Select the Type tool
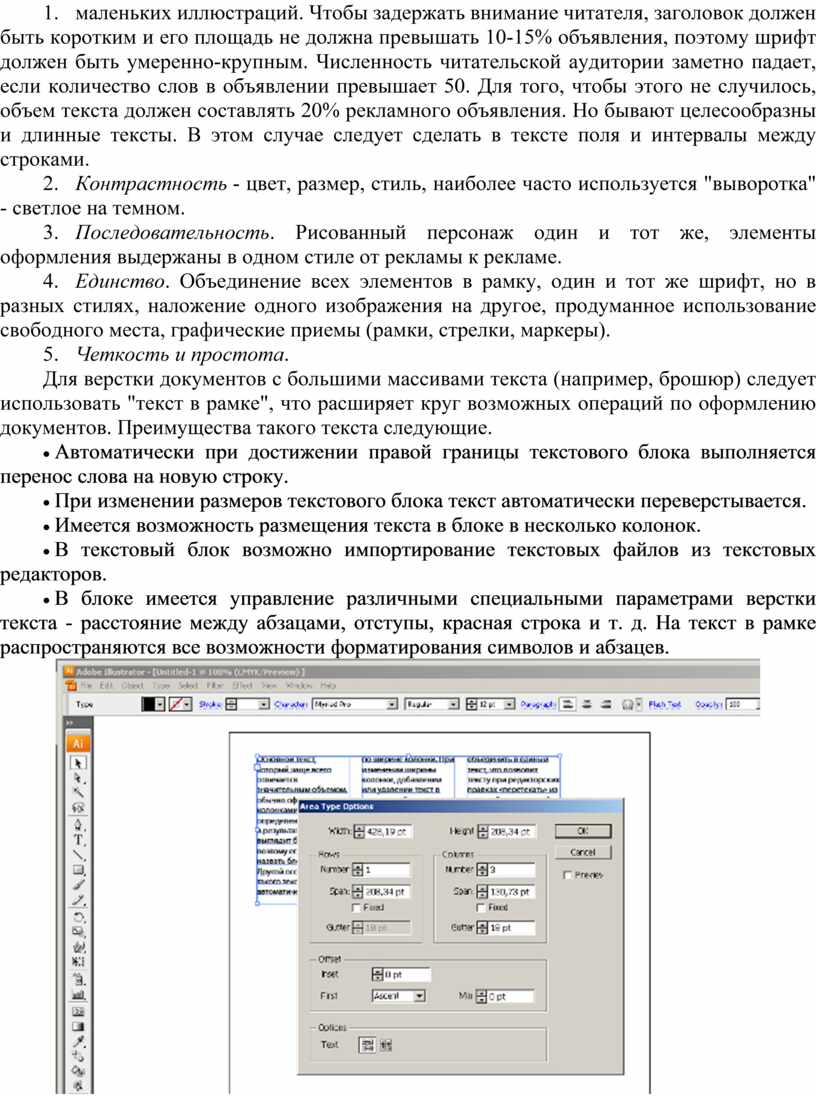This screenshot has width=816, height=1096. tap(78, 839)
